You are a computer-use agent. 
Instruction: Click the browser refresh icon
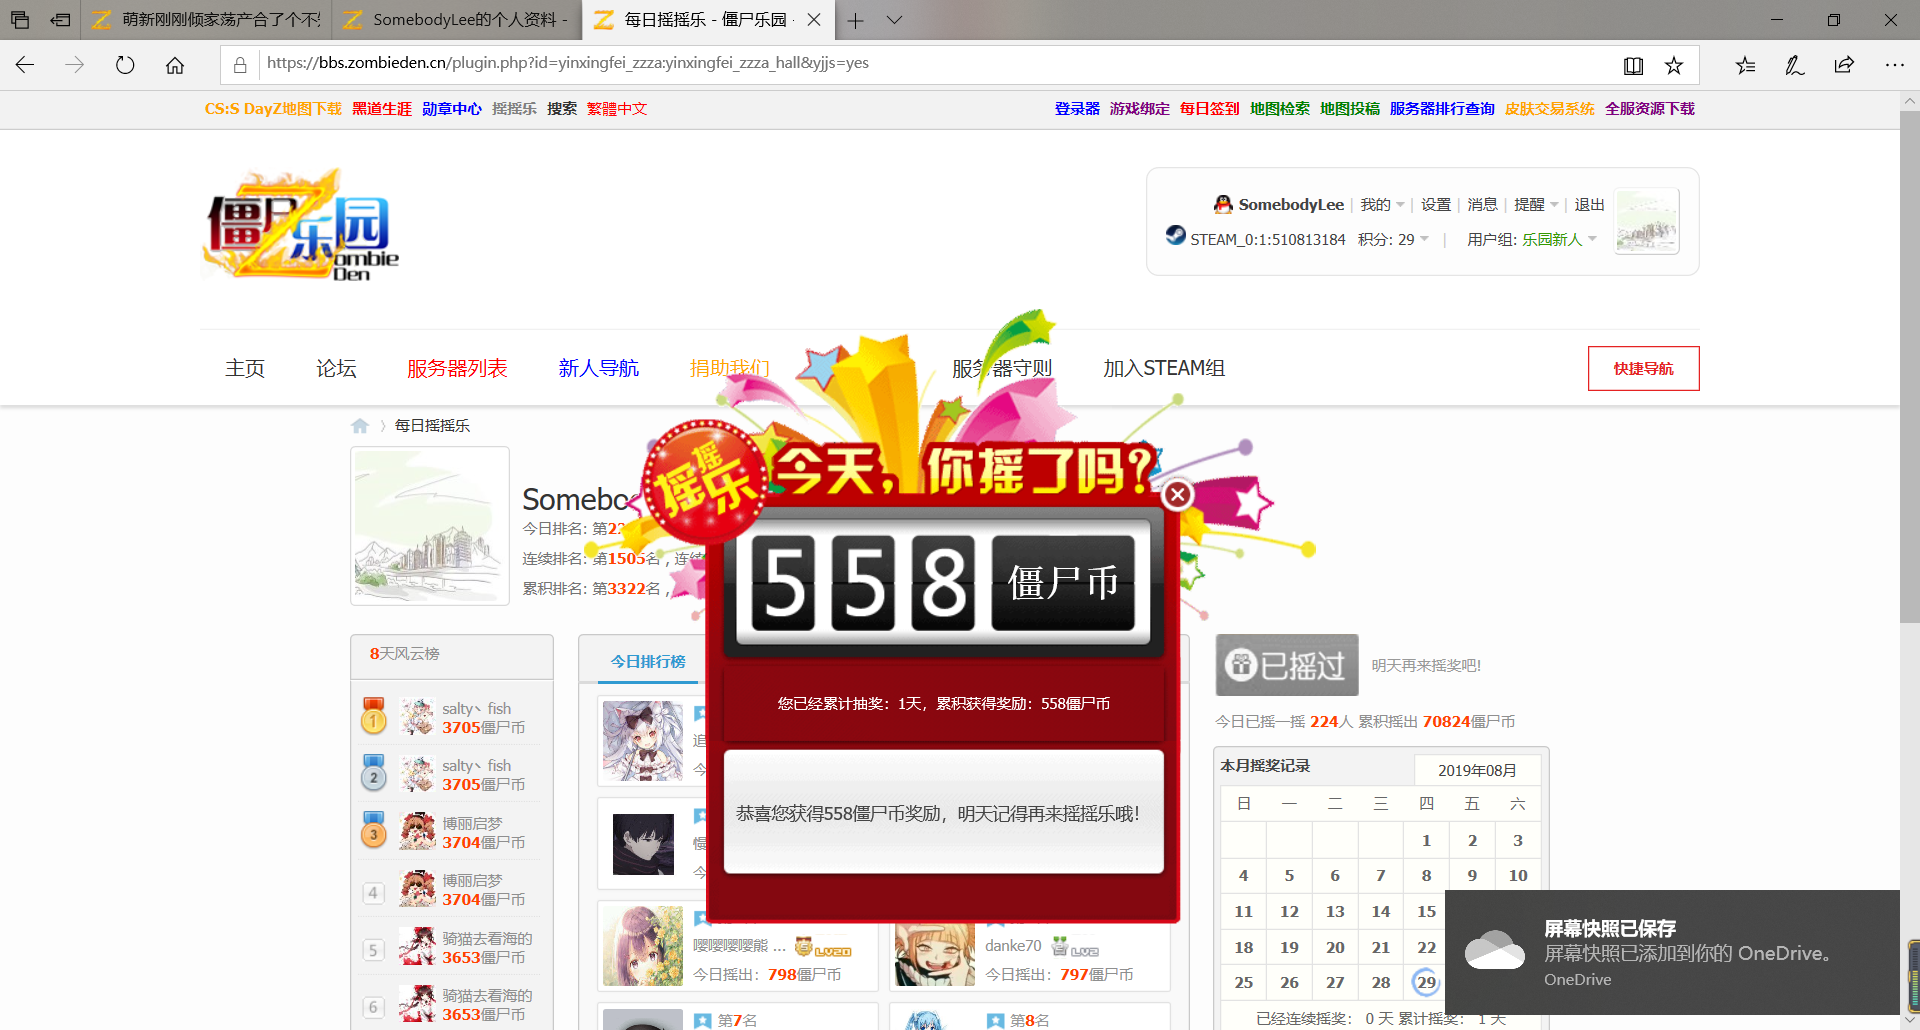[125, 65]
